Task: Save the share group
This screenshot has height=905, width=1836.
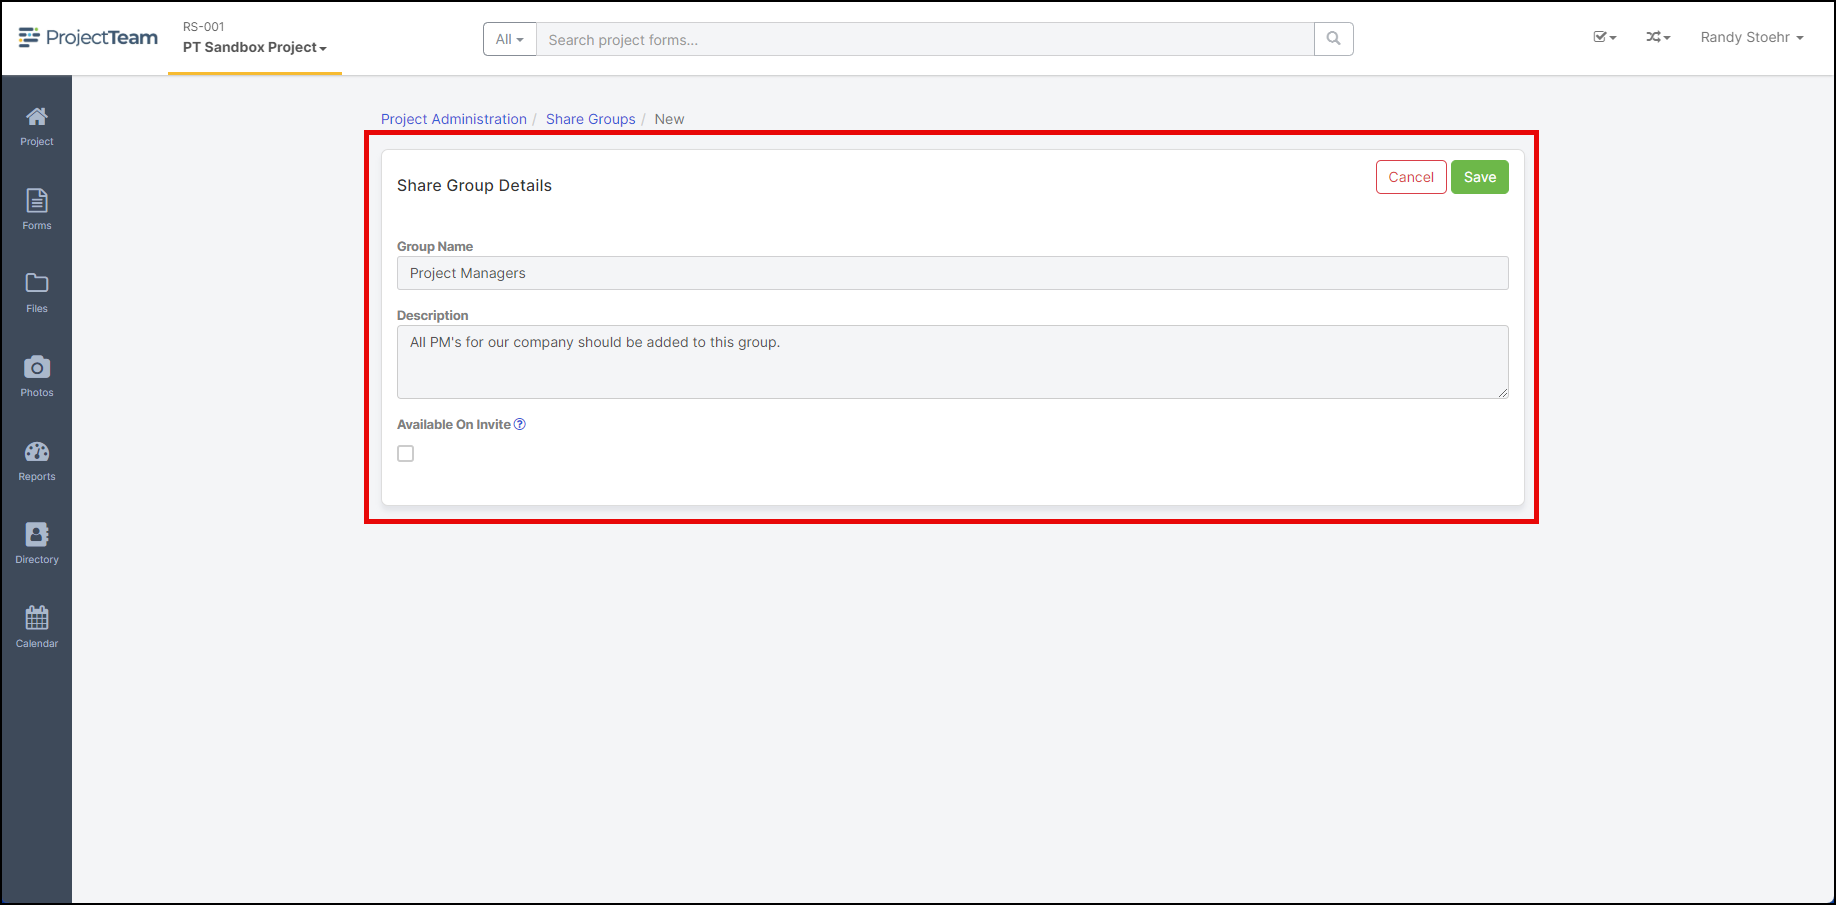Action: pyautogui.click(x=1480, y=177)
